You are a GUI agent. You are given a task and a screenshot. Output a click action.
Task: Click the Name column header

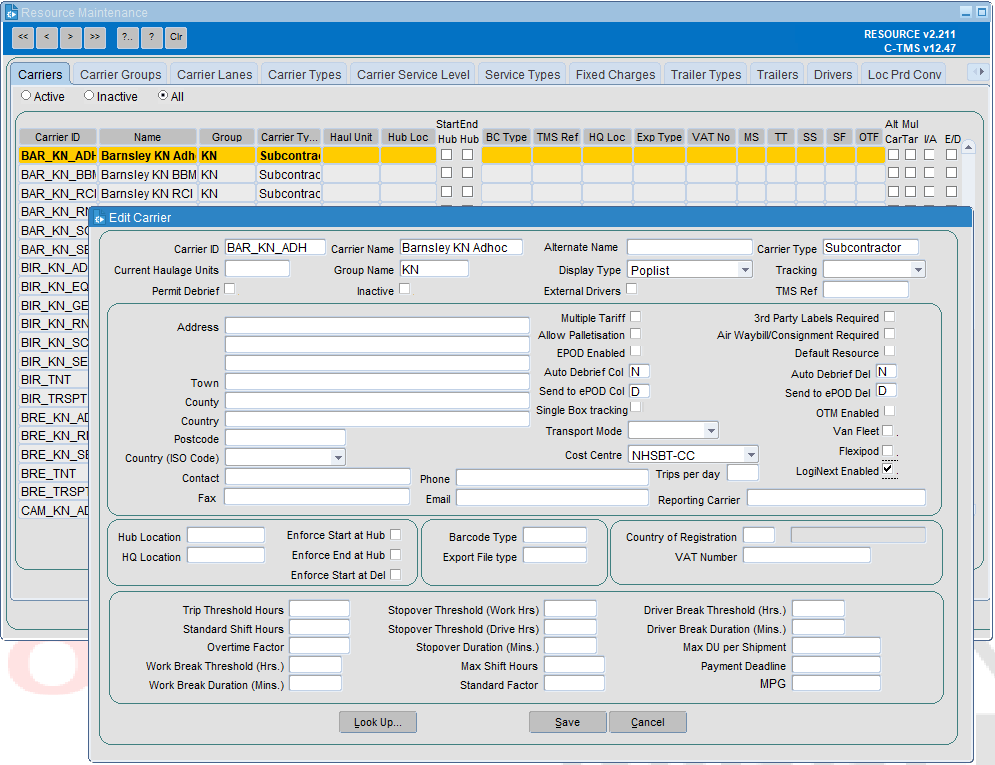point(147,137)
